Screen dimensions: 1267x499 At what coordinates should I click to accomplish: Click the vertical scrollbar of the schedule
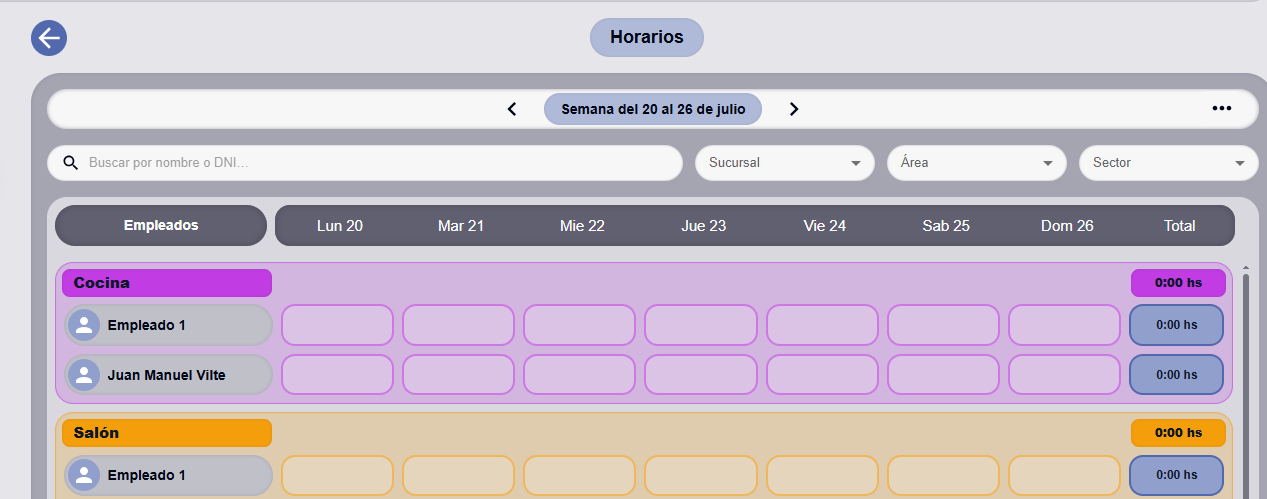(1245, 380)
